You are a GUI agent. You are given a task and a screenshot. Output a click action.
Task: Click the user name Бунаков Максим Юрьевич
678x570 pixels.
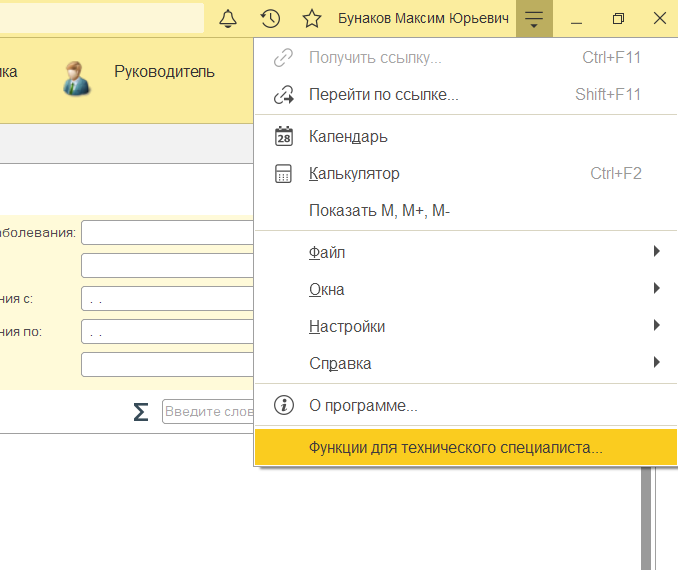pyautogui.click(x=424, y=19)
